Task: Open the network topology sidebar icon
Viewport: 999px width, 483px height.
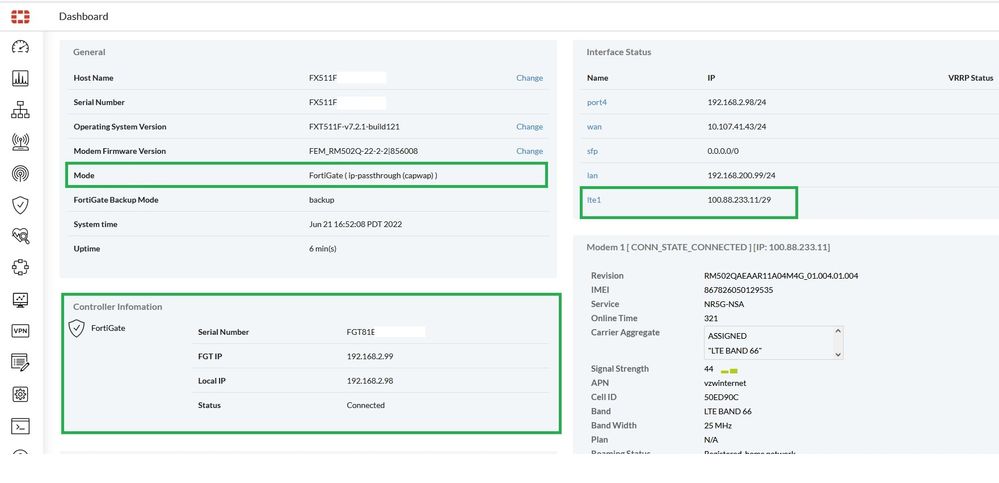Action: [x=20, y=110]
